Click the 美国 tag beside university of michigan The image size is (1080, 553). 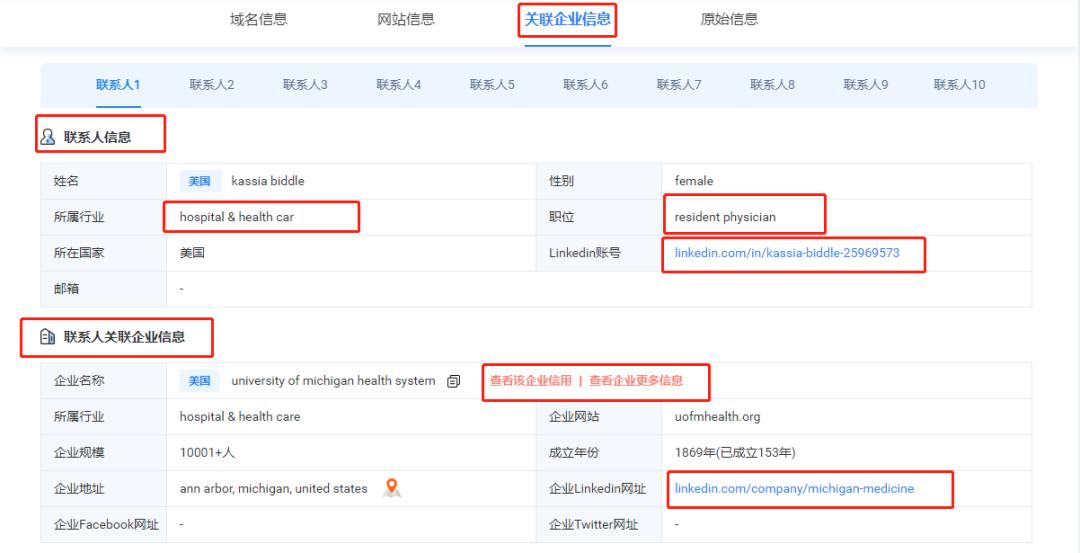tap(200, 381)
